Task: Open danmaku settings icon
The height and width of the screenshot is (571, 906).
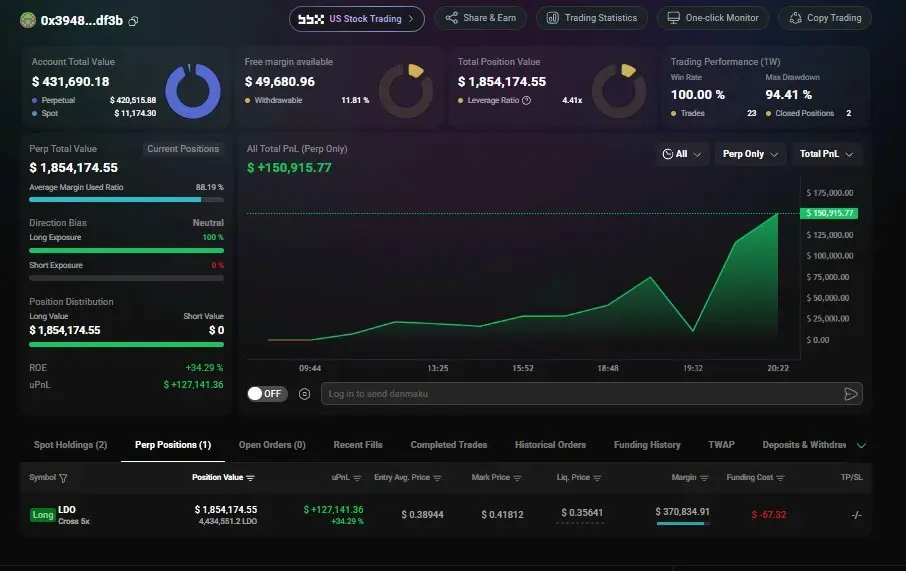Action: tap(305, 394)
